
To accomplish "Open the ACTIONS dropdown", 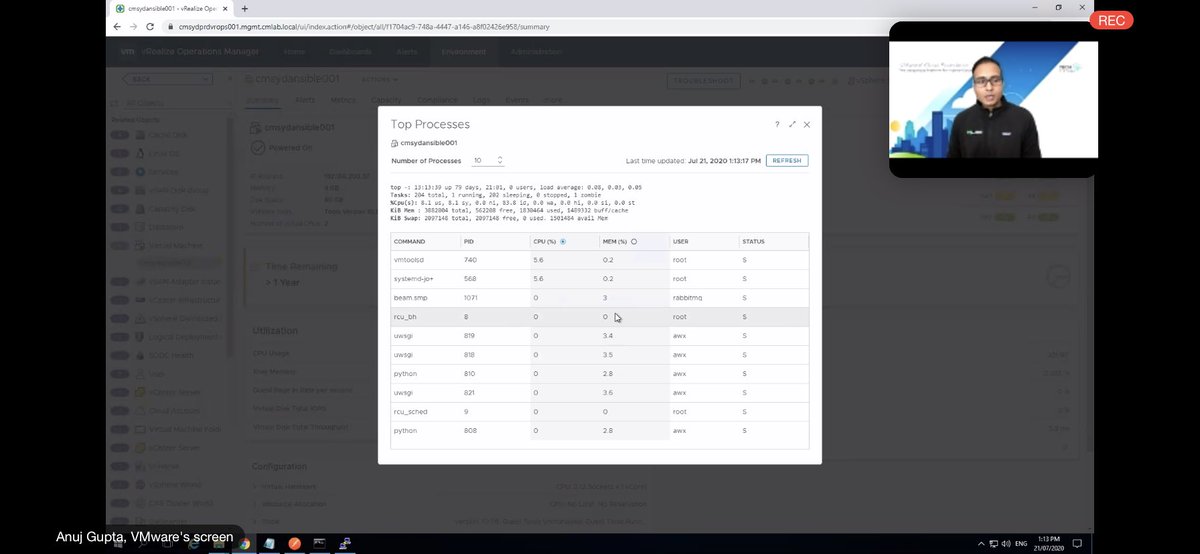I will coord(380,79).
